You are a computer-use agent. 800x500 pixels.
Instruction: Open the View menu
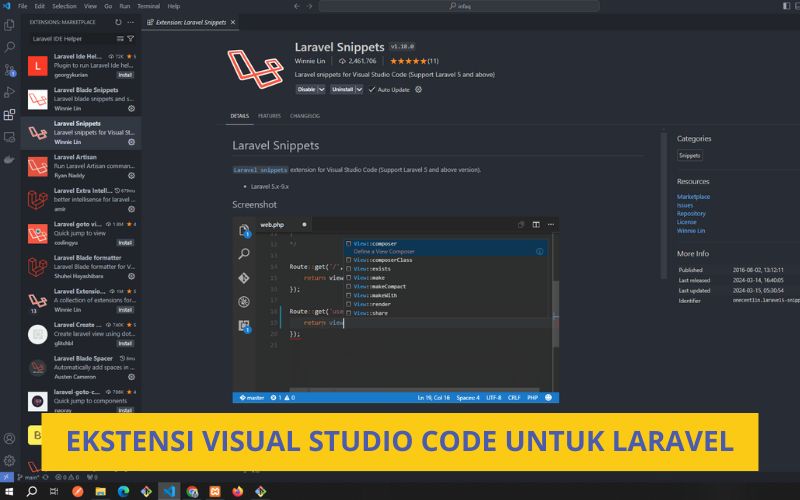(x=90, y=6)
